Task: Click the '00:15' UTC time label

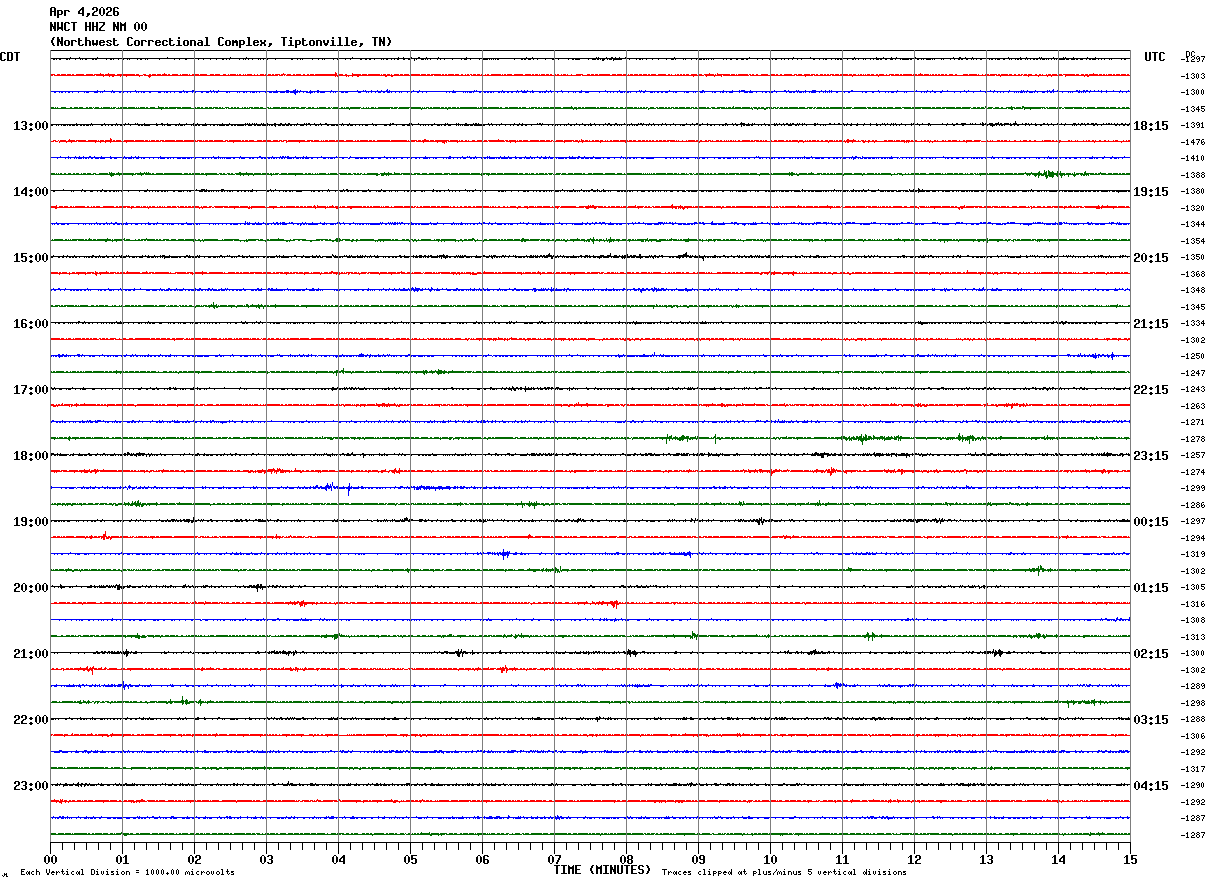Action: click(x=1151, y=522)
